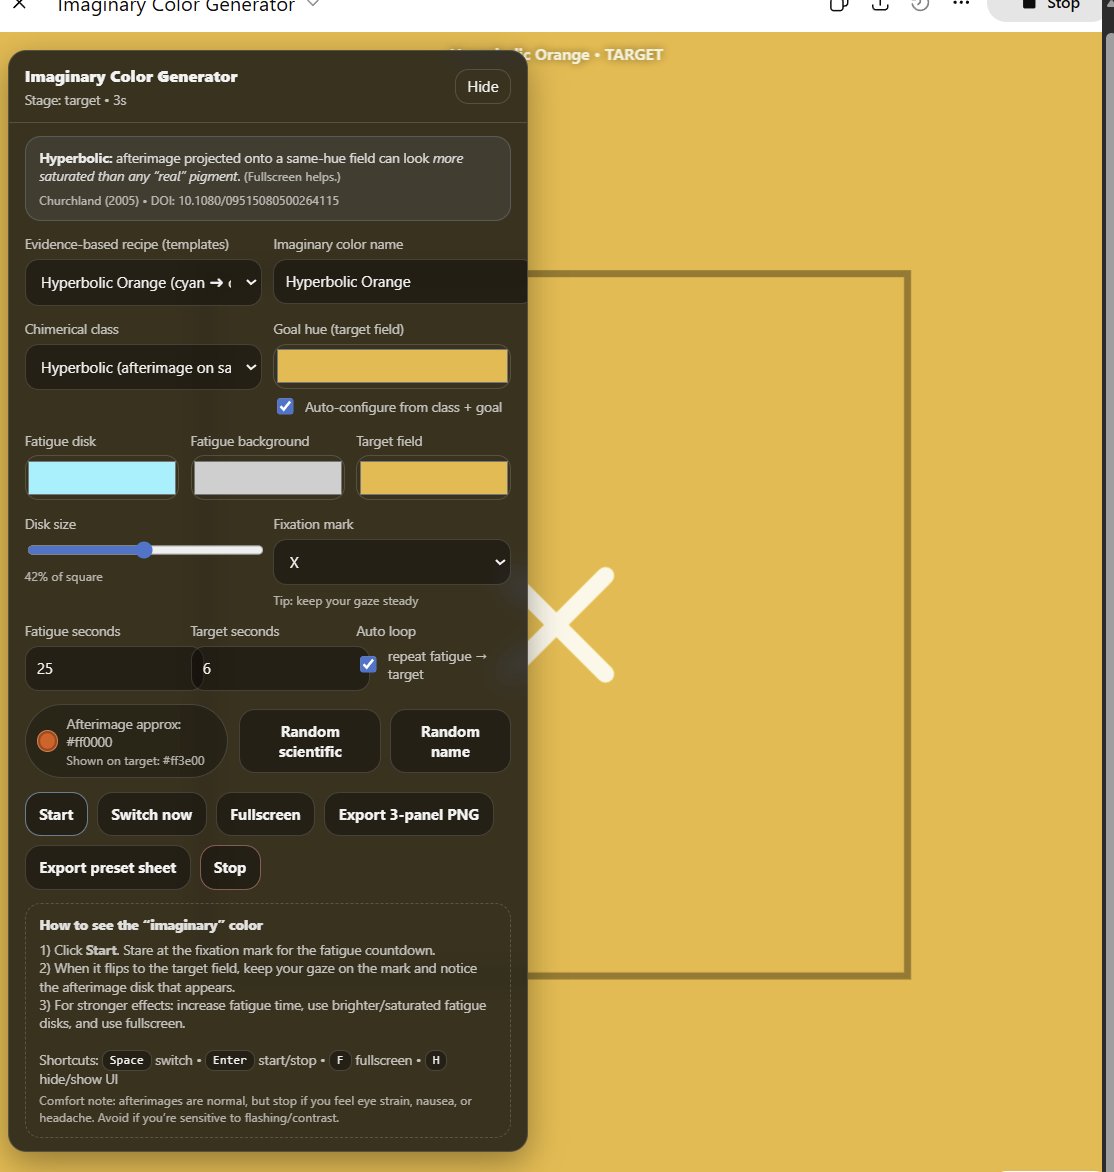Image resolution: width=1114 pixels, height=1172 pixels.
Task: Click the Start button
Action: tap(56, 815)
